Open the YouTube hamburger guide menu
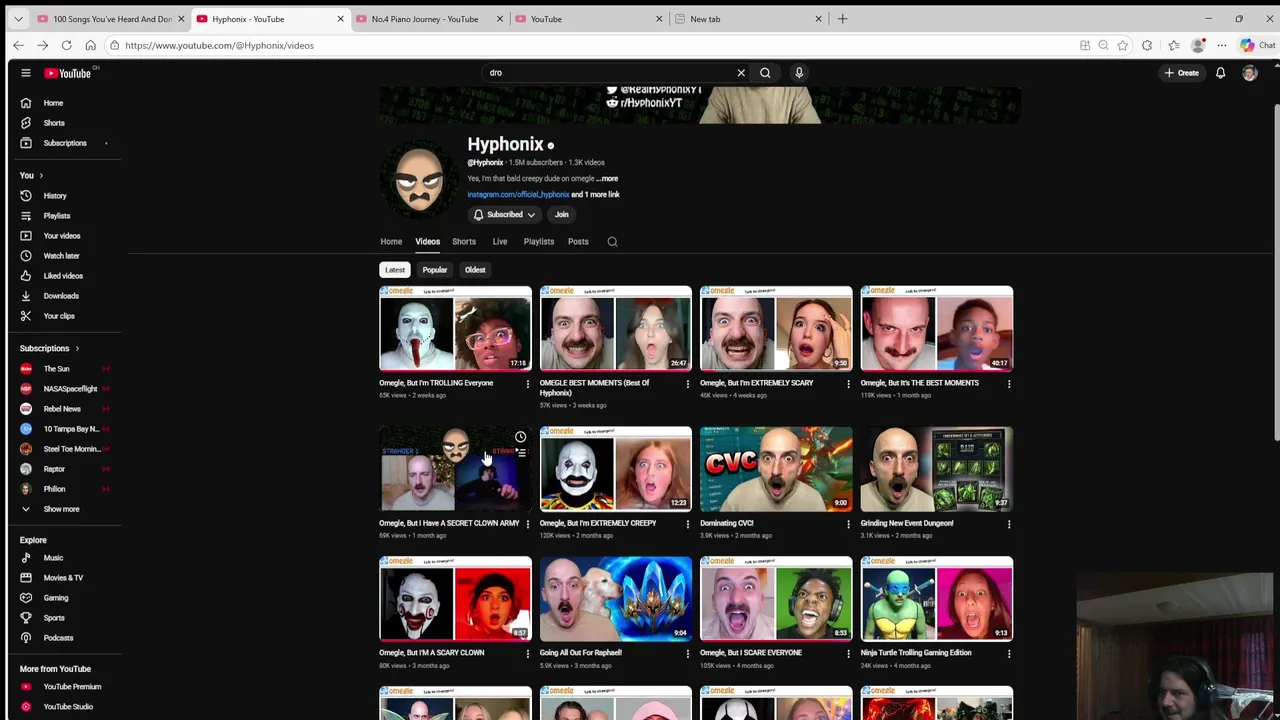This screenshot has width=1280, height=720. 26,73
